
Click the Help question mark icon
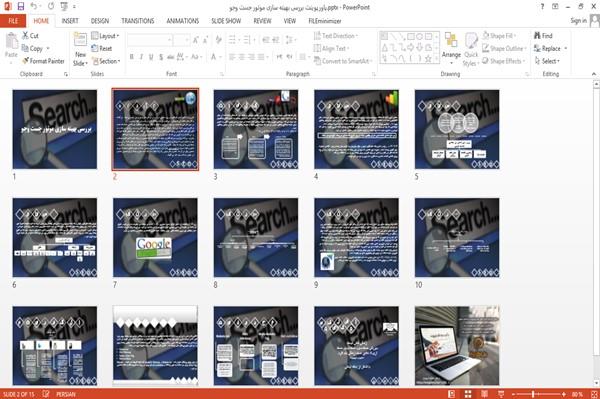point(542,7)
